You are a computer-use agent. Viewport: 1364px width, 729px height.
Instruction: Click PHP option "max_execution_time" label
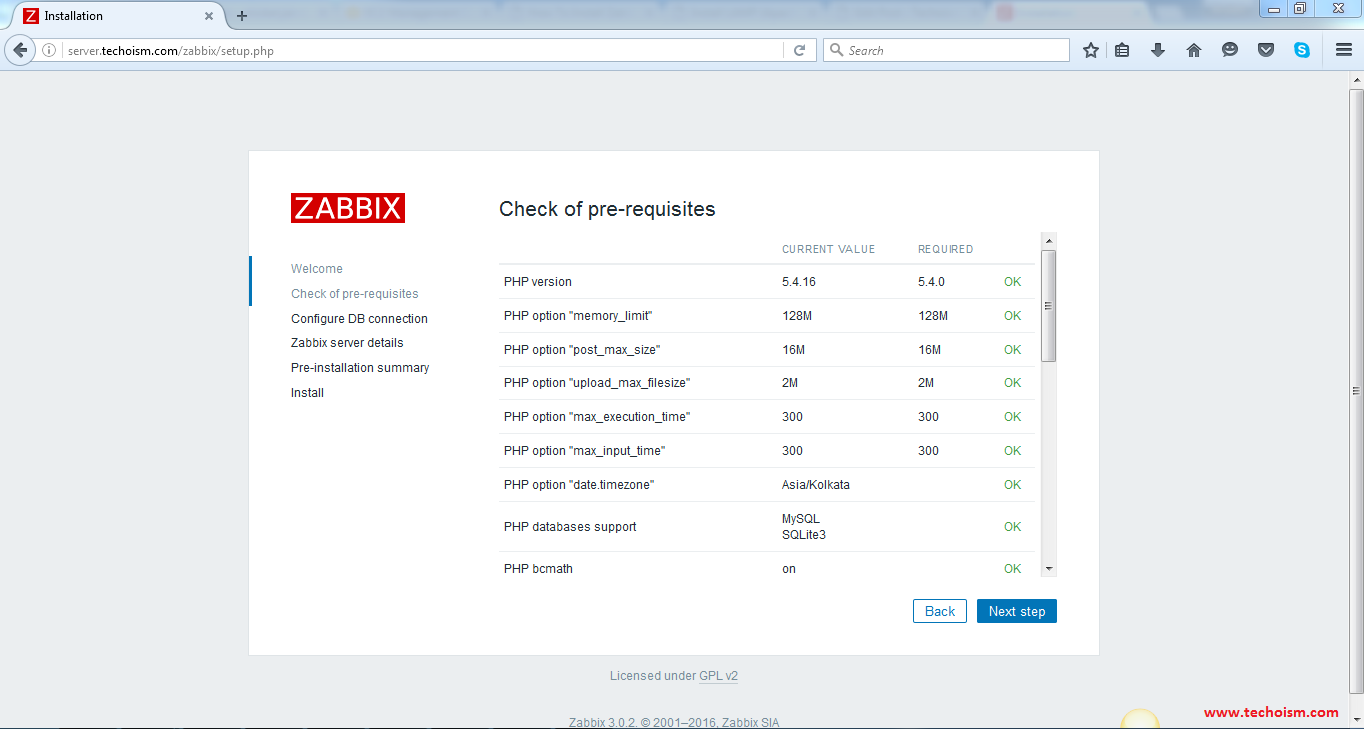click(x=597, y=417)
